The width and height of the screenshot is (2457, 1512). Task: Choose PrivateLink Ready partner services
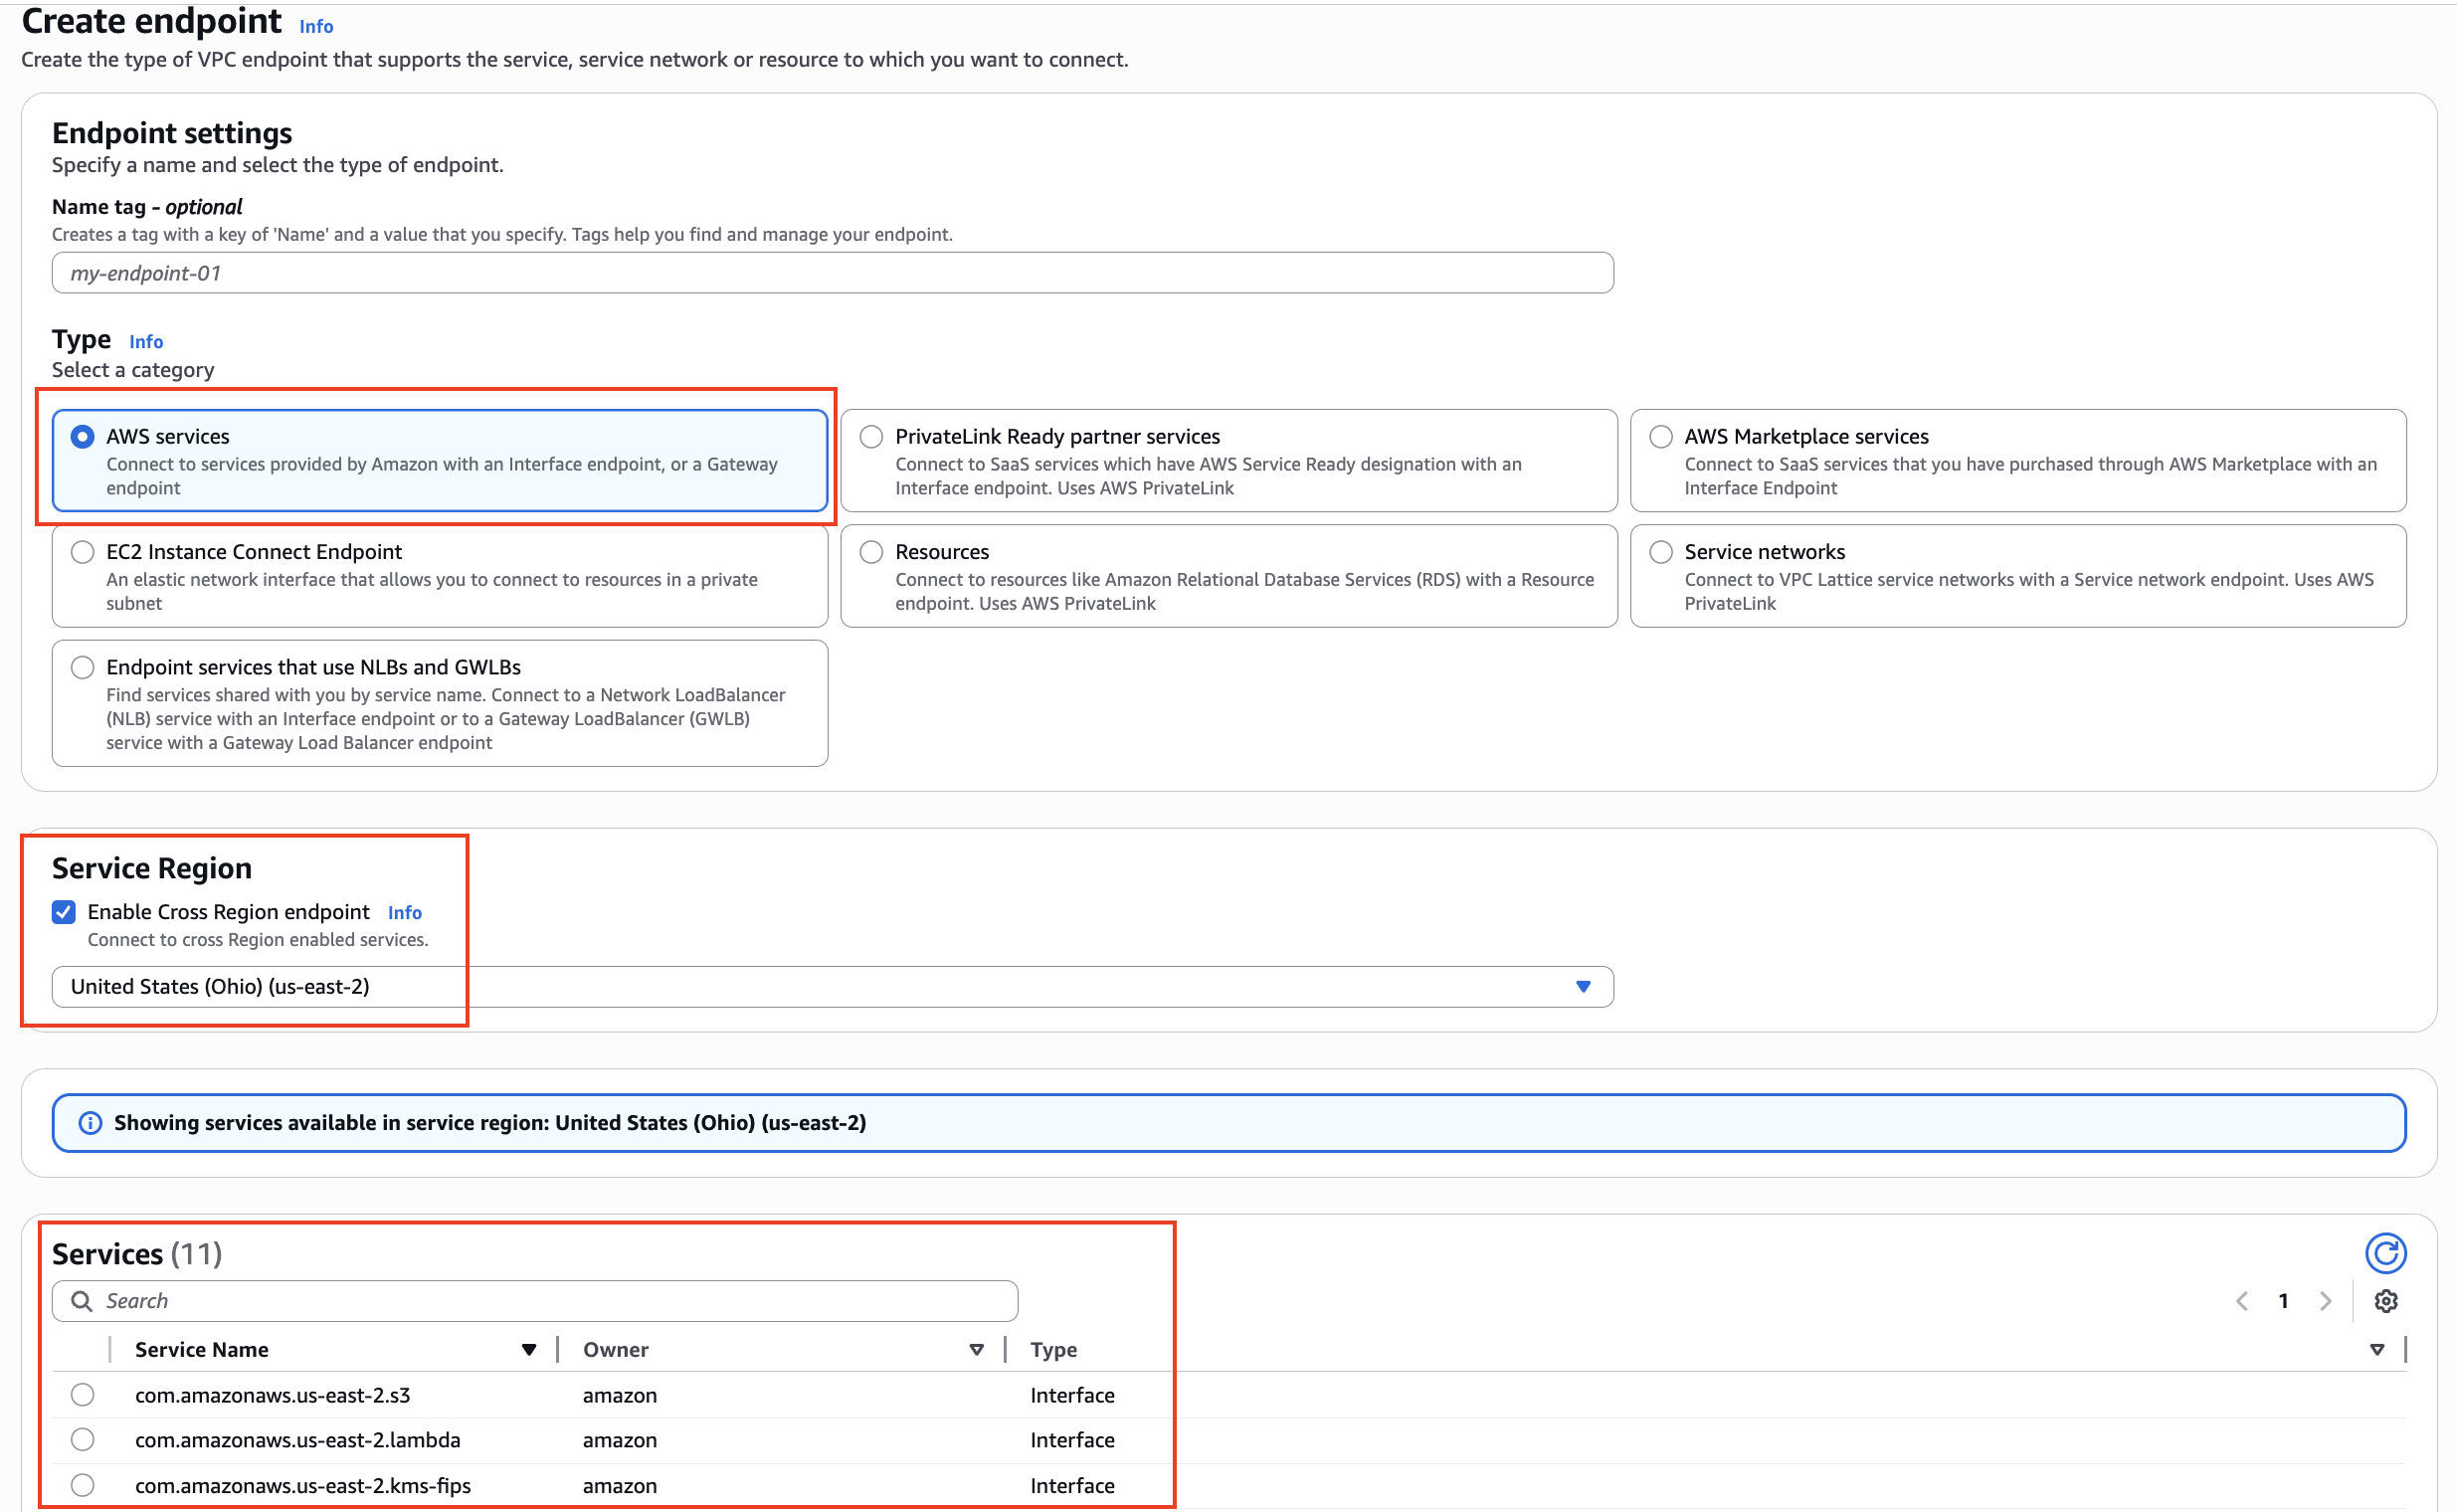(x=871, y=436)
